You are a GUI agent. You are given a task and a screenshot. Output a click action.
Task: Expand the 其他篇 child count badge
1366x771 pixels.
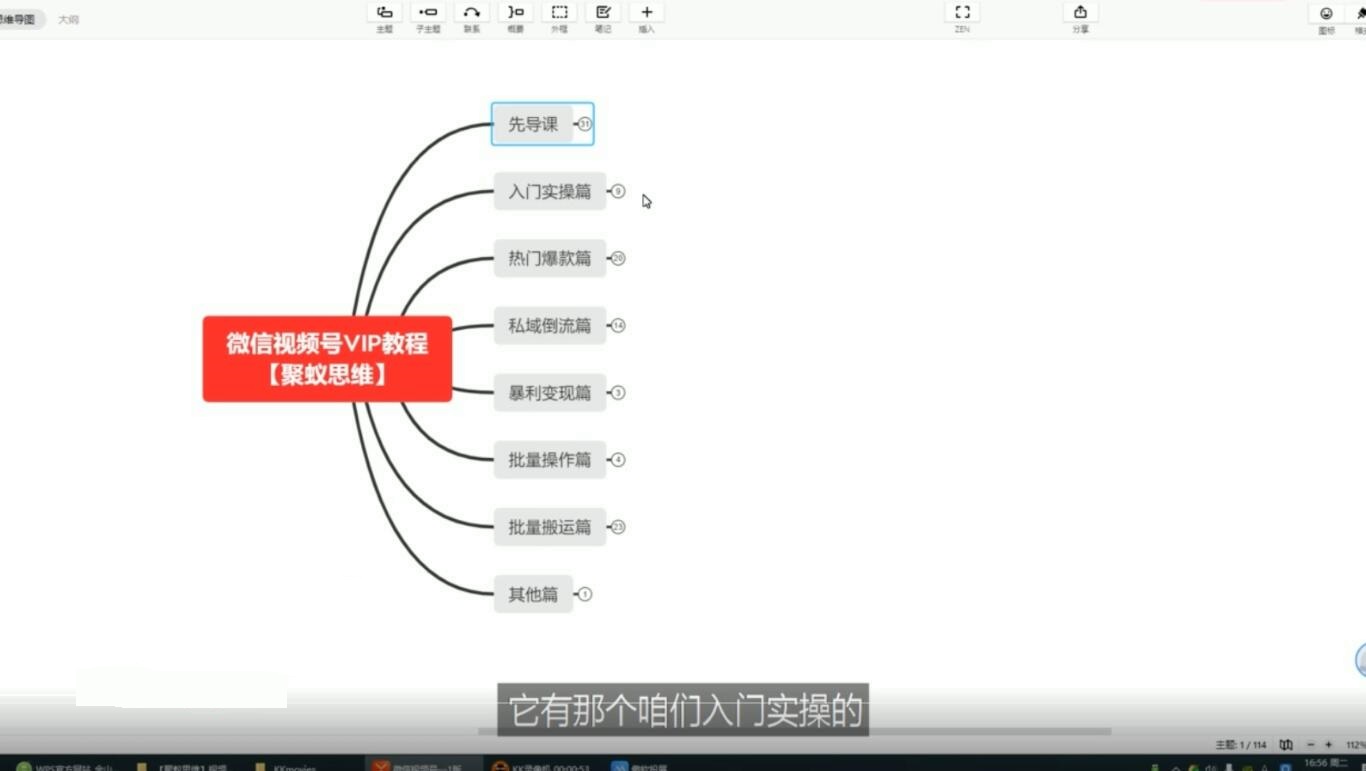click(x=585, y=594)
